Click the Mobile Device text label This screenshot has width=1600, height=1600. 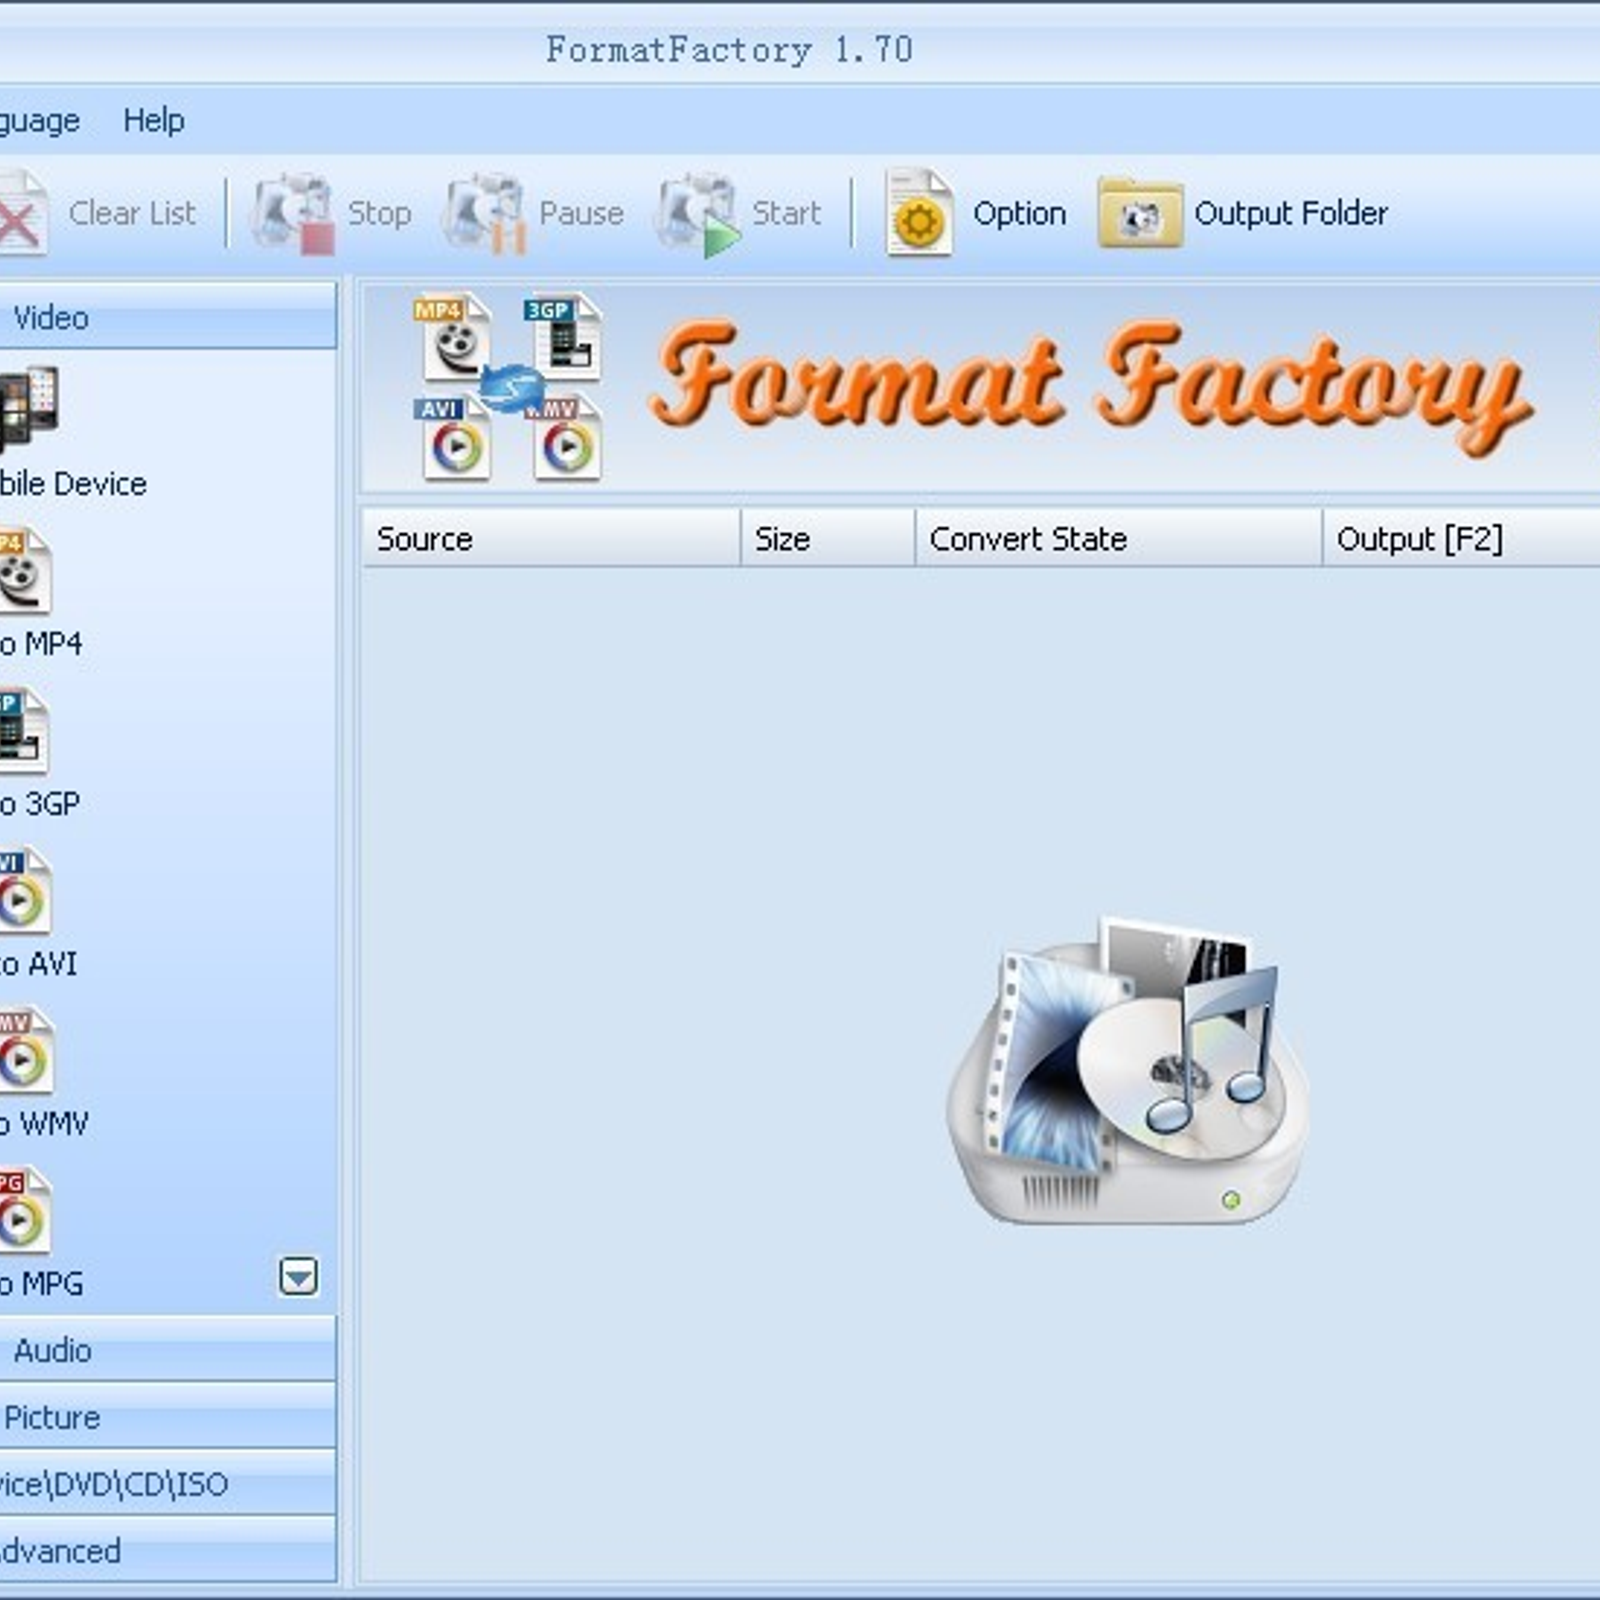pos(73,484)
